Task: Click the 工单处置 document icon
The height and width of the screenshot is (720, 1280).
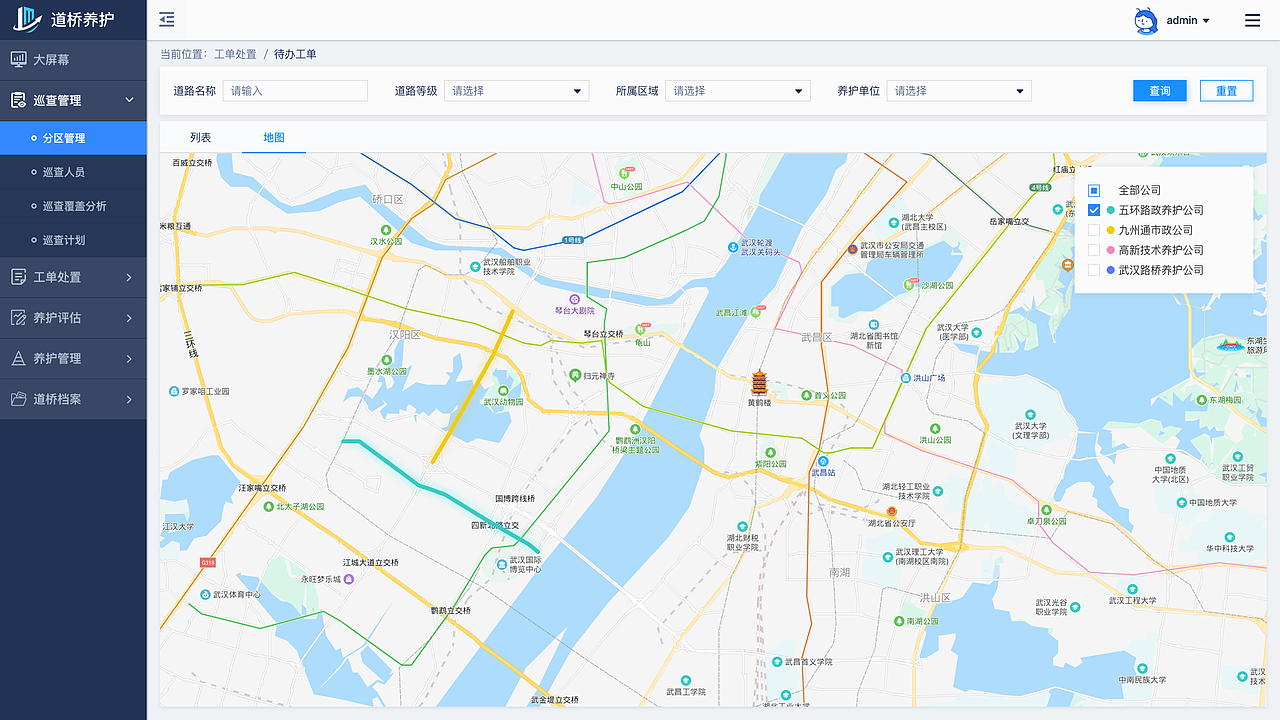Action: [18, 277]
